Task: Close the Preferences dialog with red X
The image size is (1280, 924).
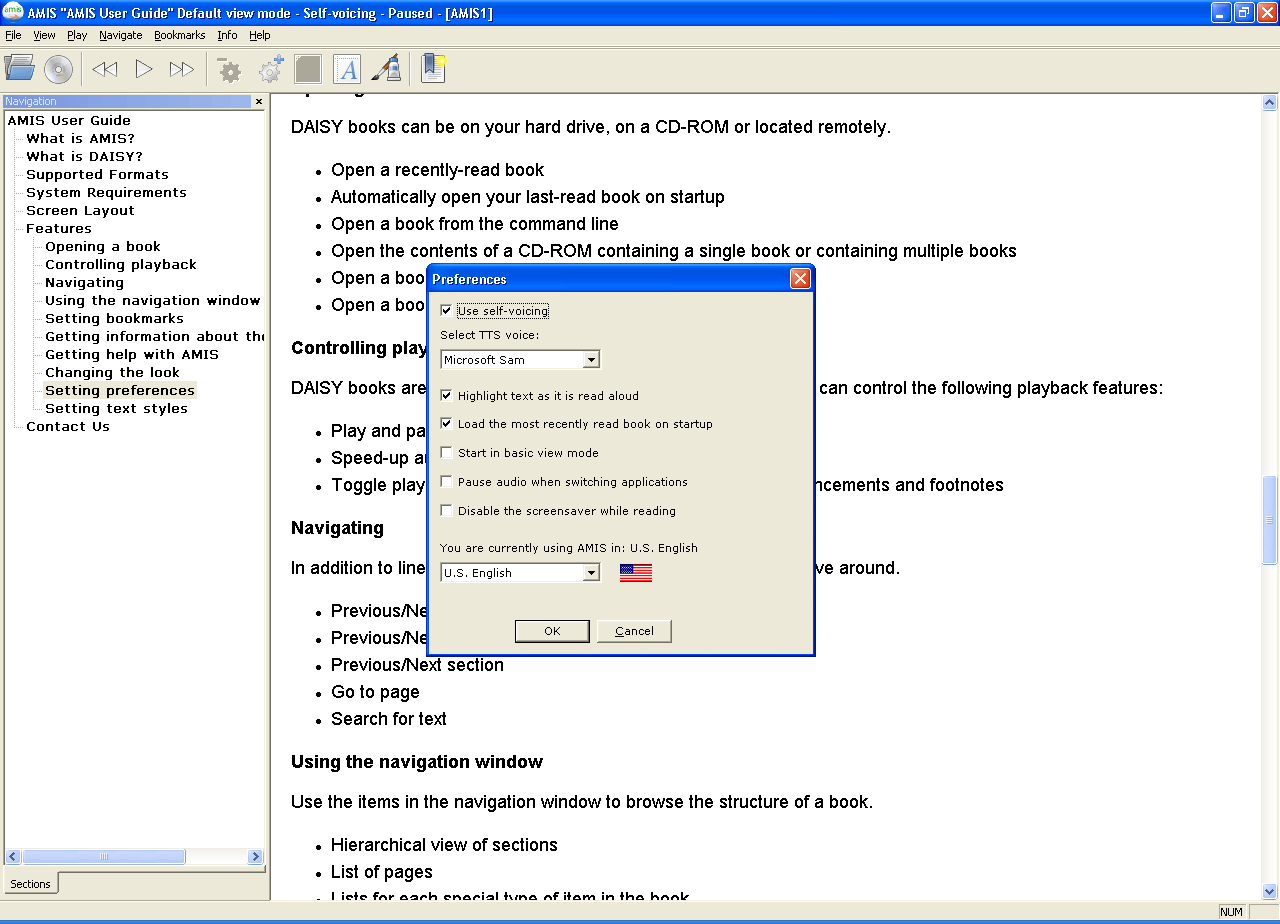Action: [800, 279]
